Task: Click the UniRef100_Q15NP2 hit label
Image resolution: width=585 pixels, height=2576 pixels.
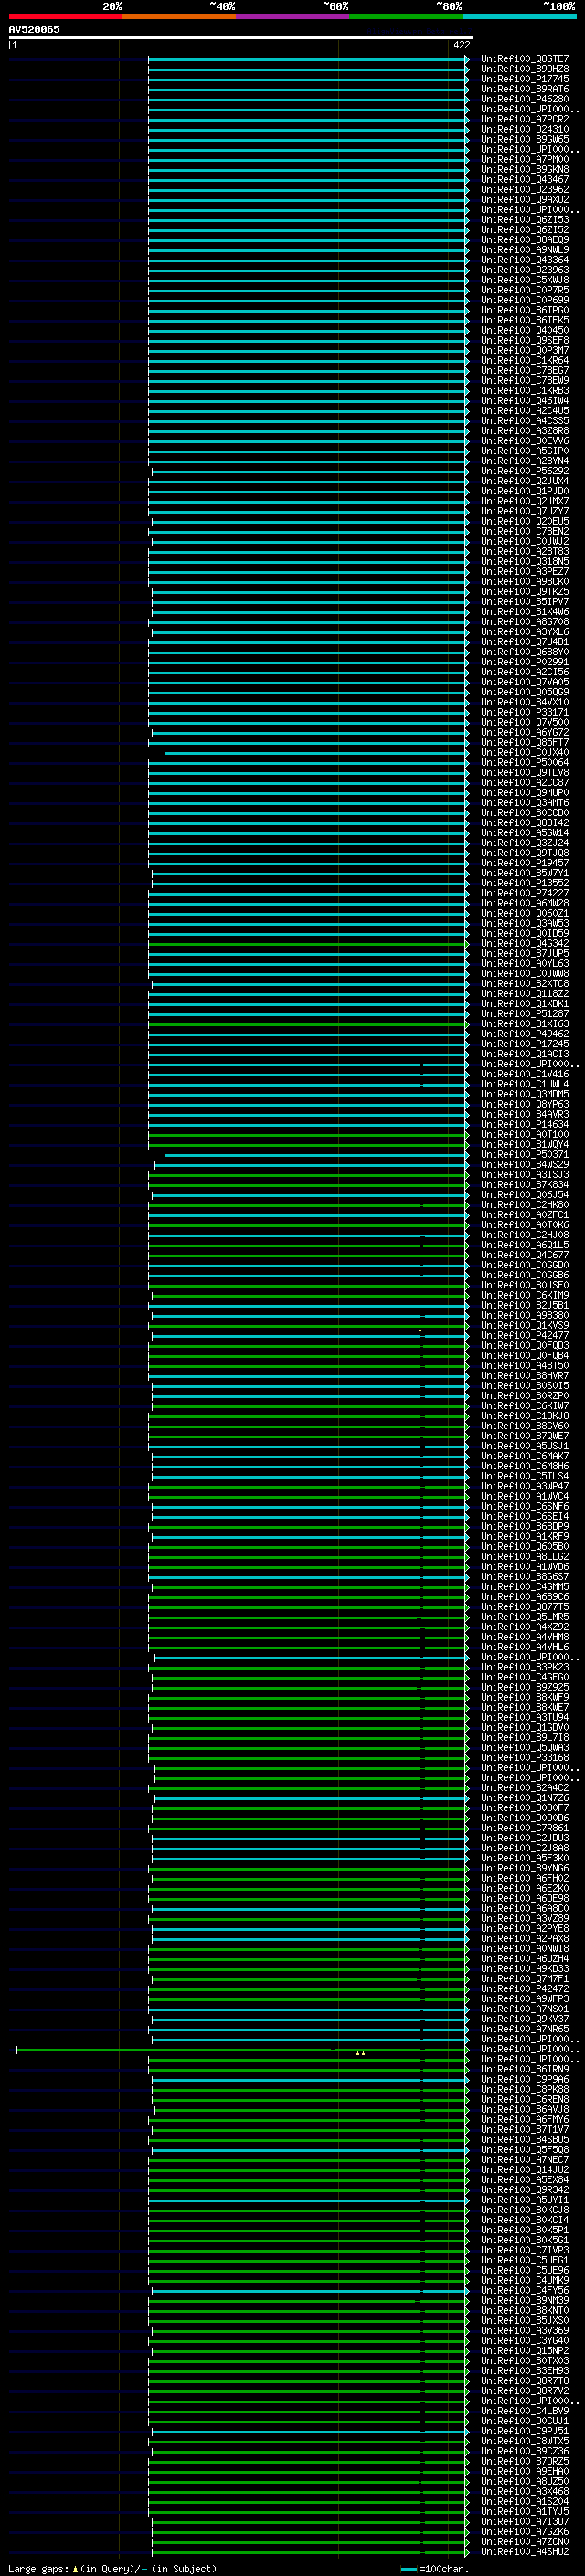Action: [x=525, y=2351]
